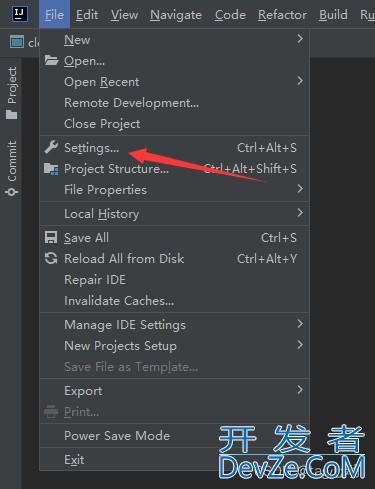Open the Project tool window sidebar tab

pyautogui.click(x=12, y=93)
